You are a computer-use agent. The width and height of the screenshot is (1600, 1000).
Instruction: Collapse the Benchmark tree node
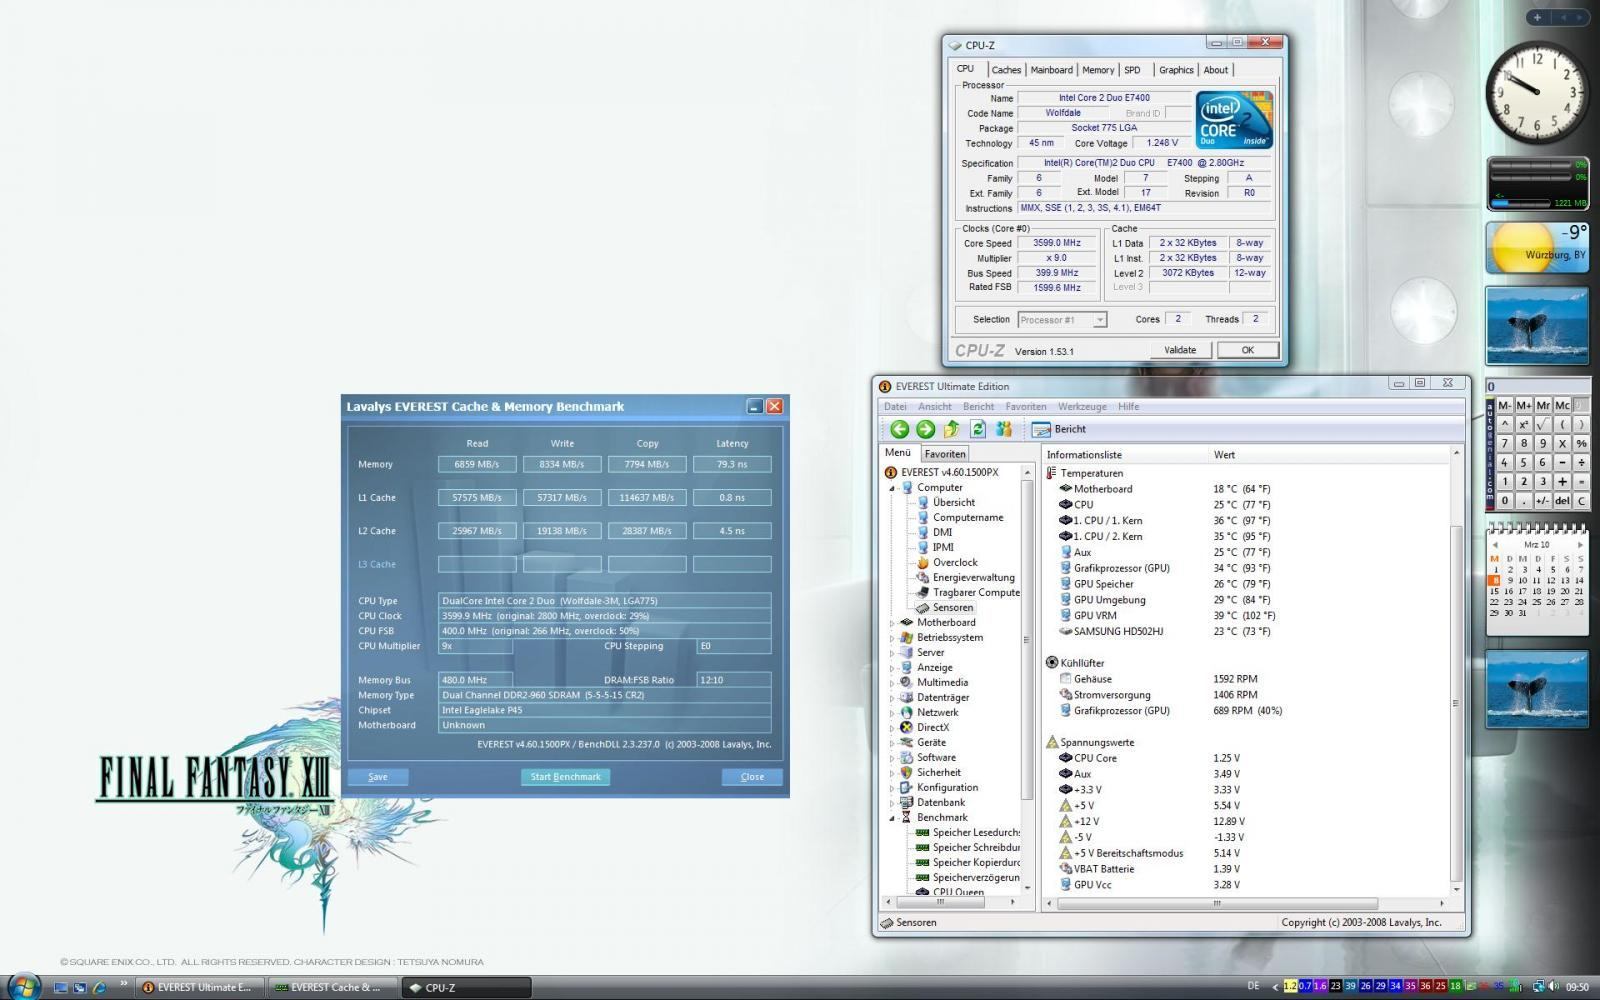[x=892, y=818]
